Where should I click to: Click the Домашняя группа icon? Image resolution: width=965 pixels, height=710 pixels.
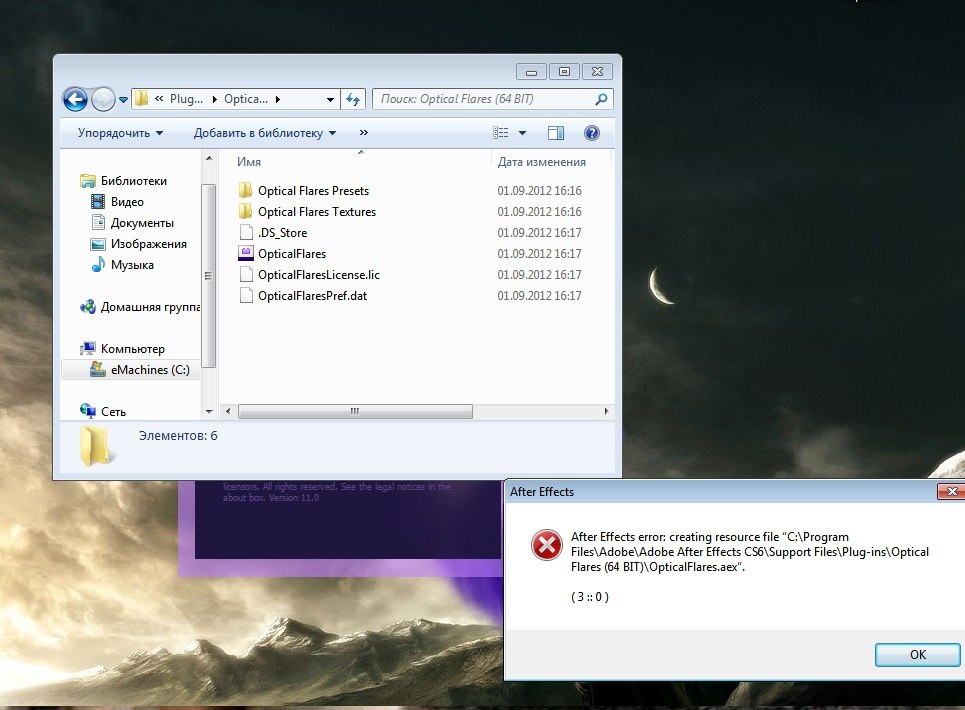tap(88, 306)
